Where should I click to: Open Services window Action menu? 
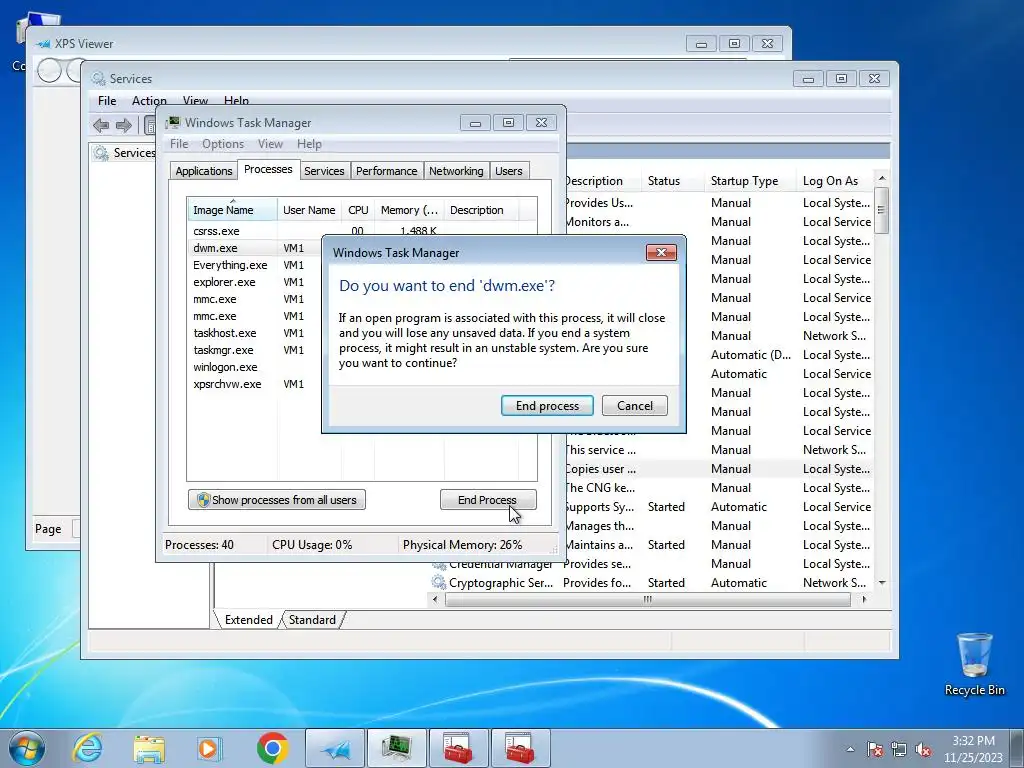[x=149, y=101]
